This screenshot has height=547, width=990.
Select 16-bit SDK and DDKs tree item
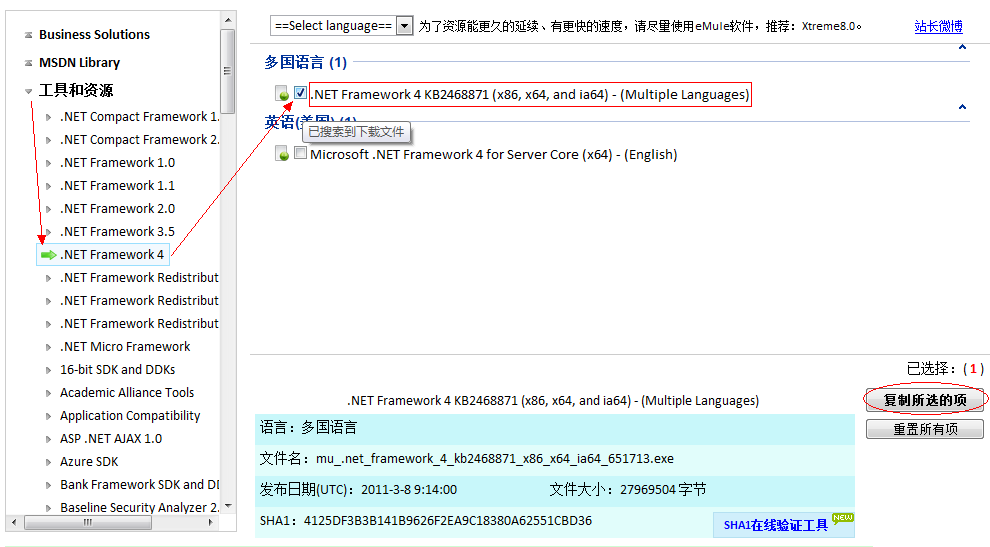117,370
